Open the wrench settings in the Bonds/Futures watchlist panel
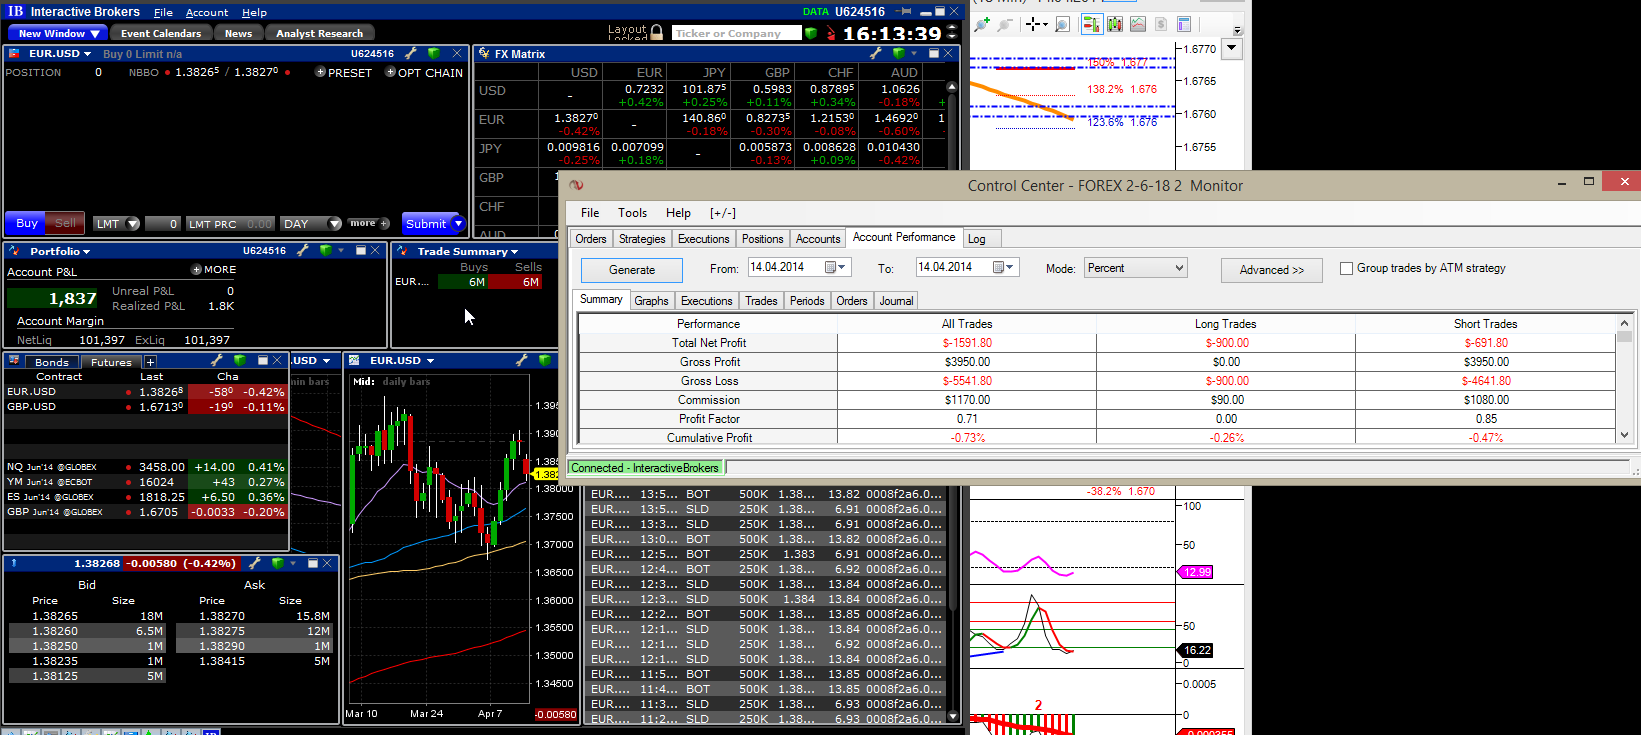 [218, 361]
